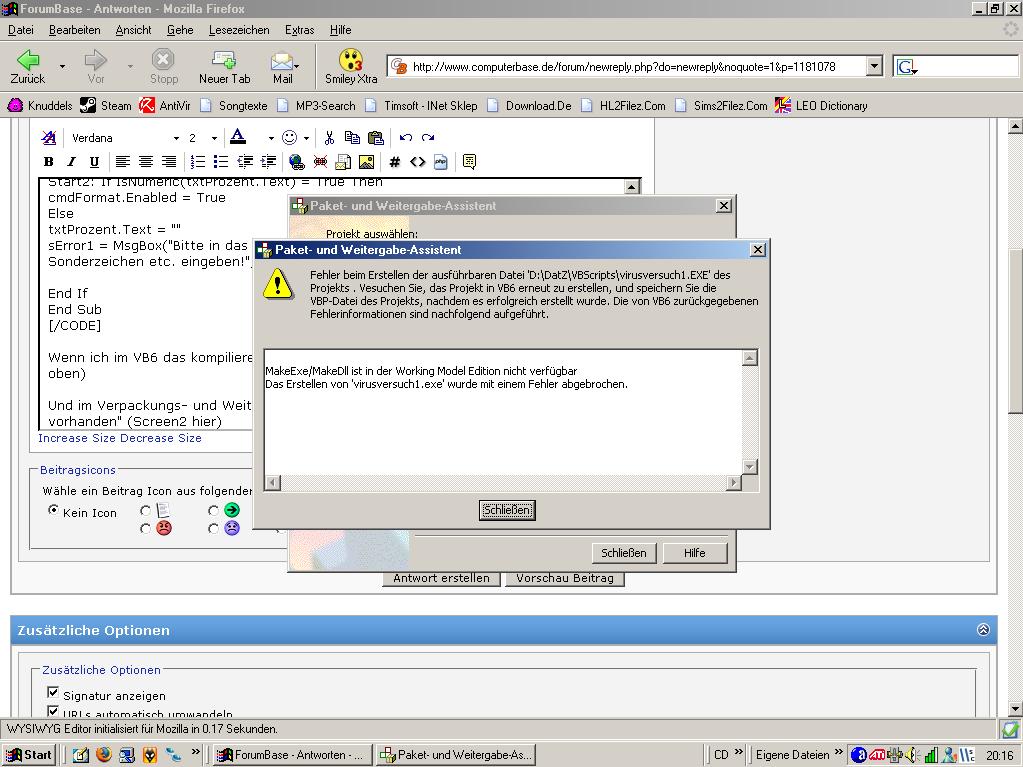
Task: Insert an email link icon
Action: click(x=343, y=162)
